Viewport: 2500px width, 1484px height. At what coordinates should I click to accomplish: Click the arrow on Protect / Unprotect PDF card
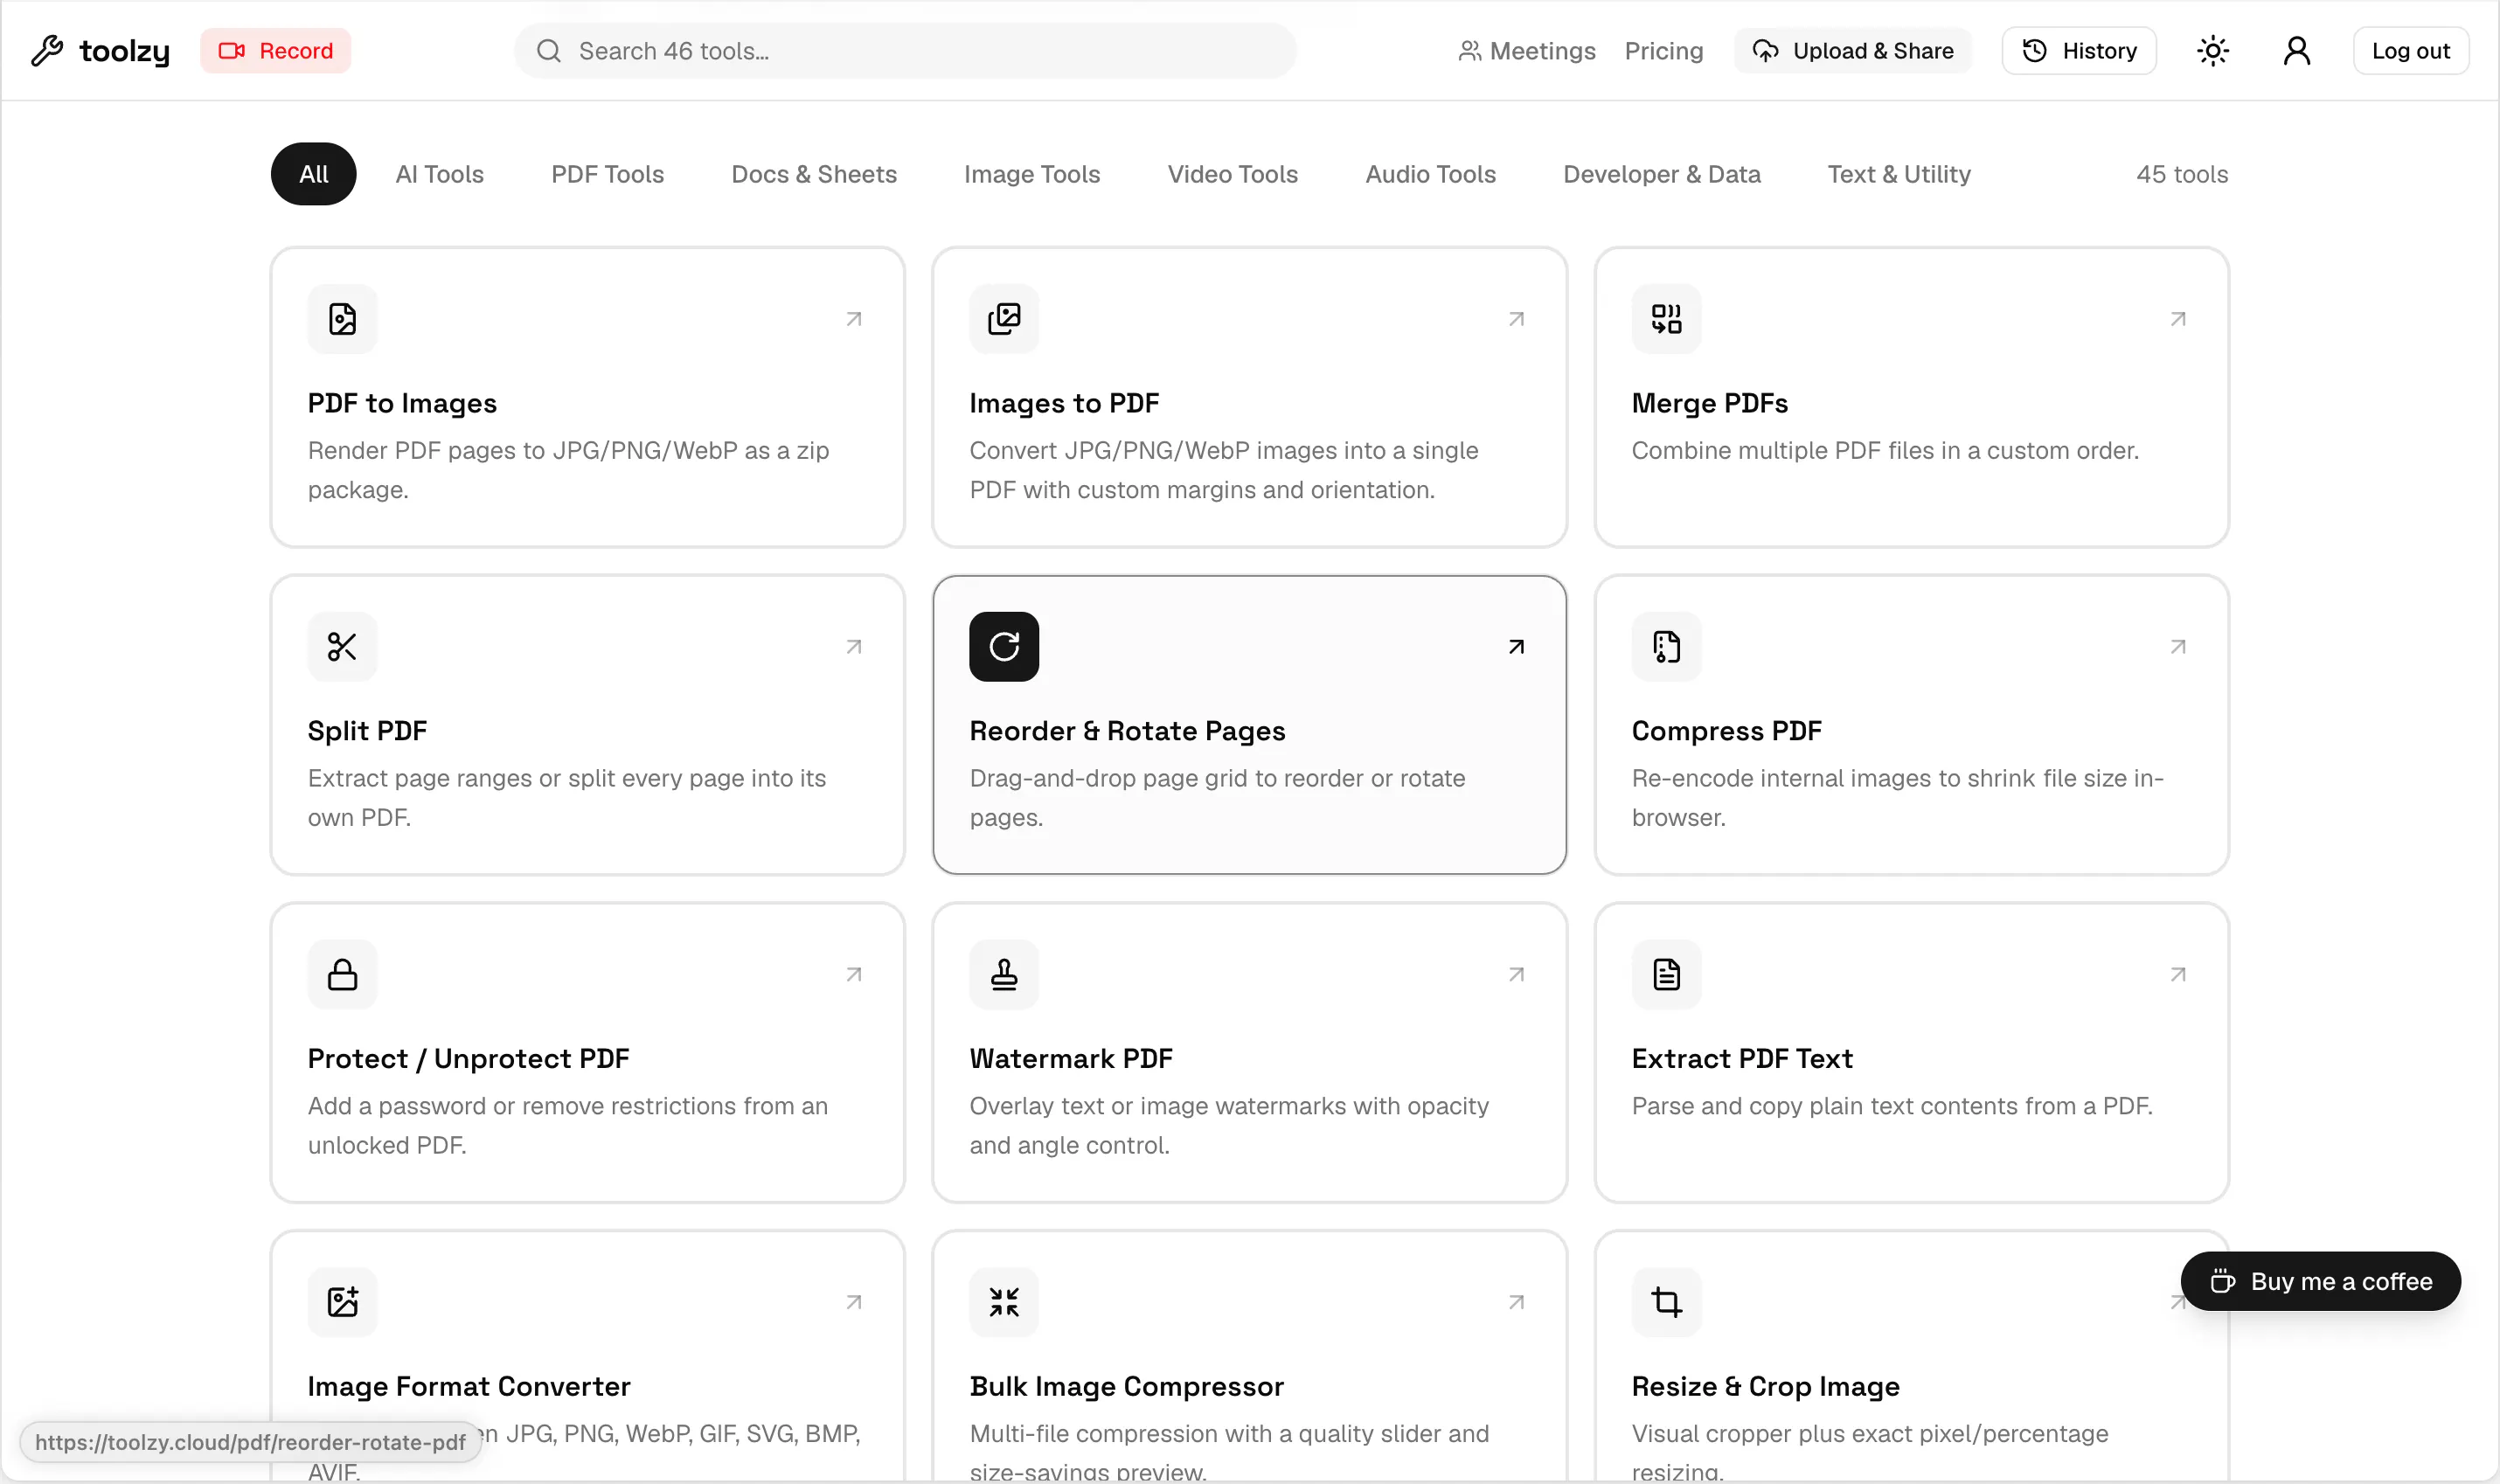(x=854, y=975)
